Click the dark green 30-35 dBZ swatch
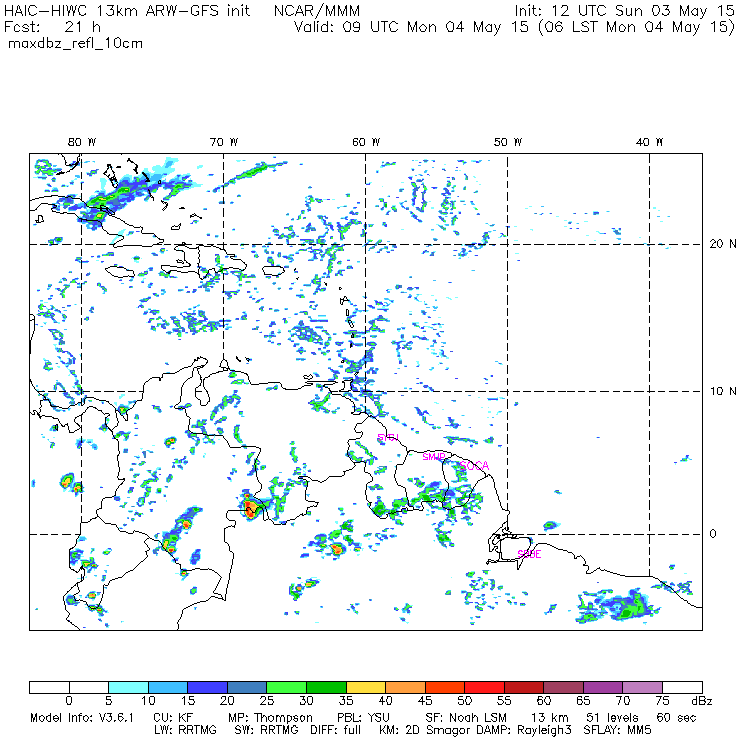 (x=326, y=687)
